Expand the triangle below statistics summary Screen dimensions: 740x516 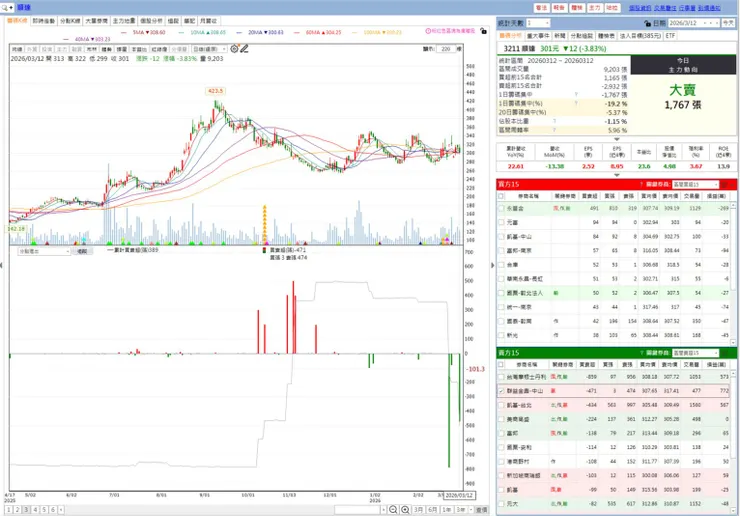(x=616, y=139)
